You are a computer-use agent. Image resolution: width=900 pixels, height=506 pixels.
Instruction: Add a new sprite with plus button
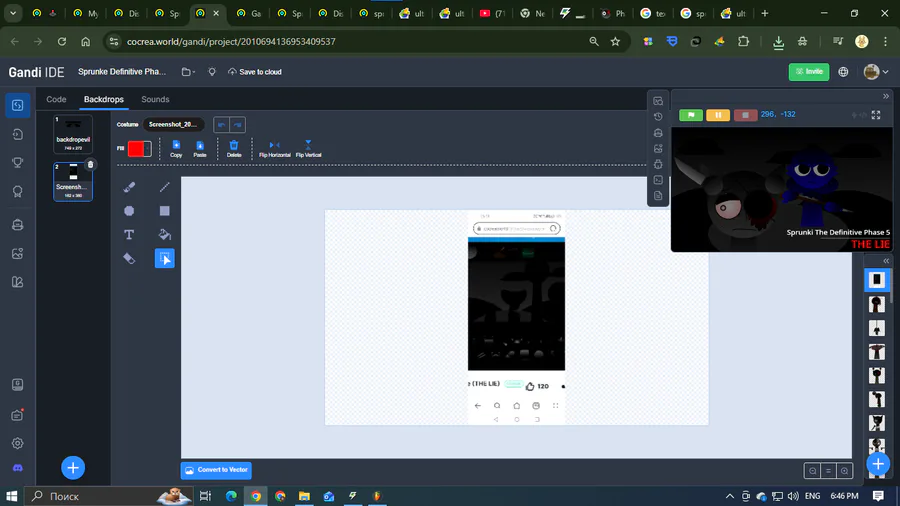click(878, 464)
